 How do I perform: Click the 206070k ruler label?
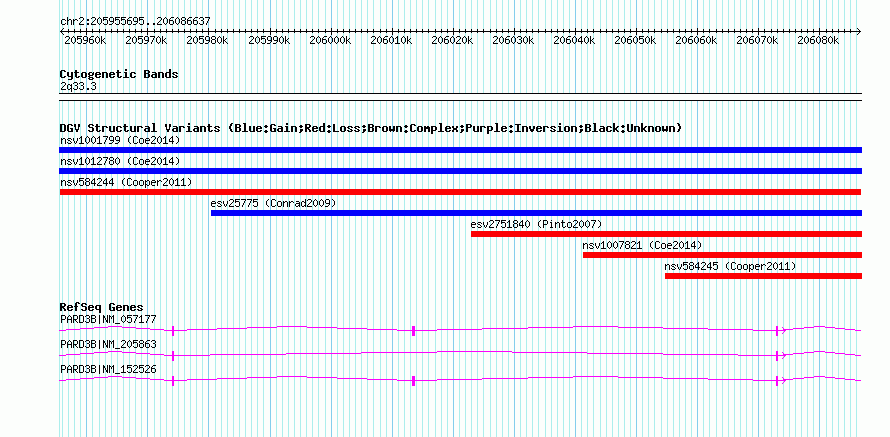tap(758, 40)
